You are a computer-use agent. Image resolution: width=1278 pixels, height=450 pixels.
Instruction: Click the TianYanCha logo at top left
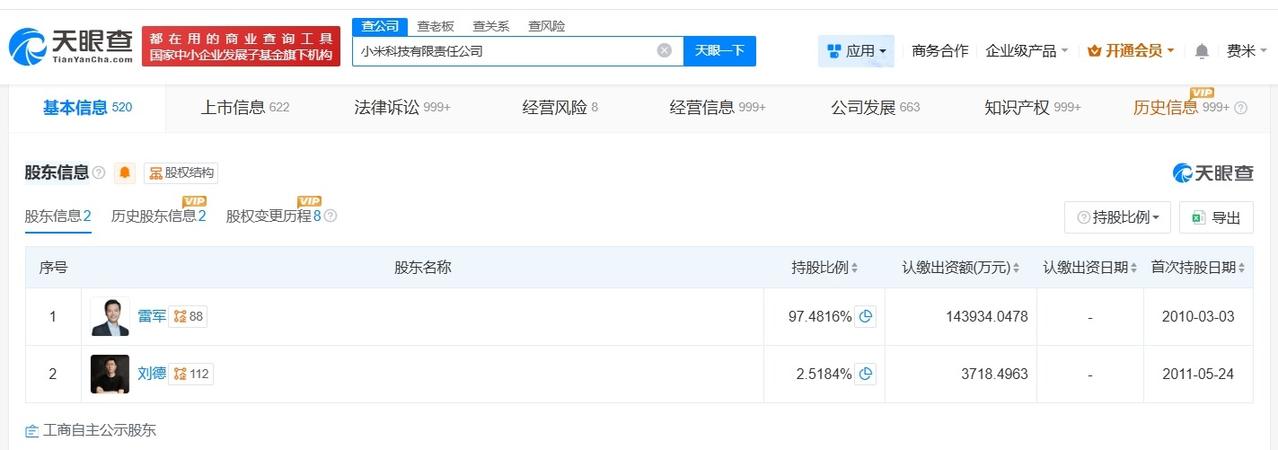[x=70, y=45]
